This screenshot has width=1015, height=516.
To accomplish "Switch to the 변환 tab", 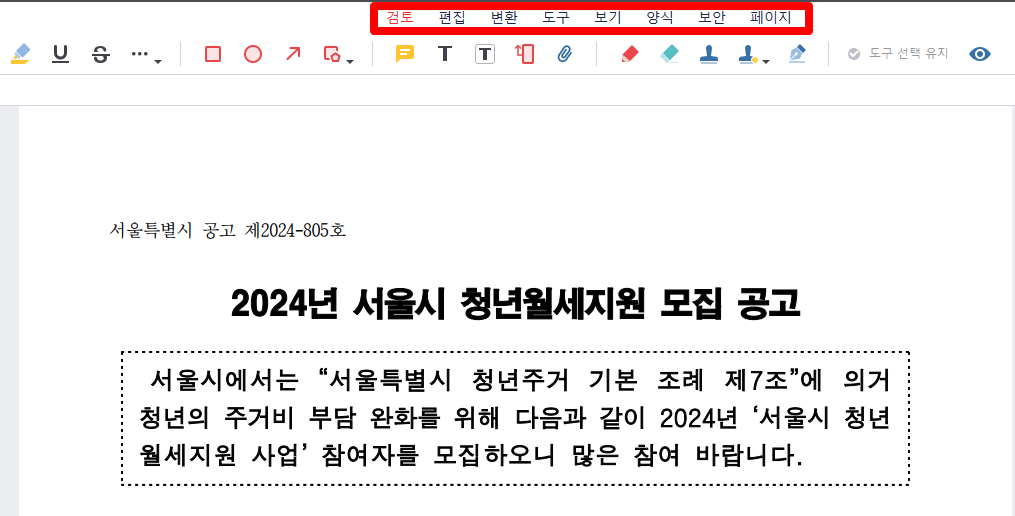I will pos(504,17).
